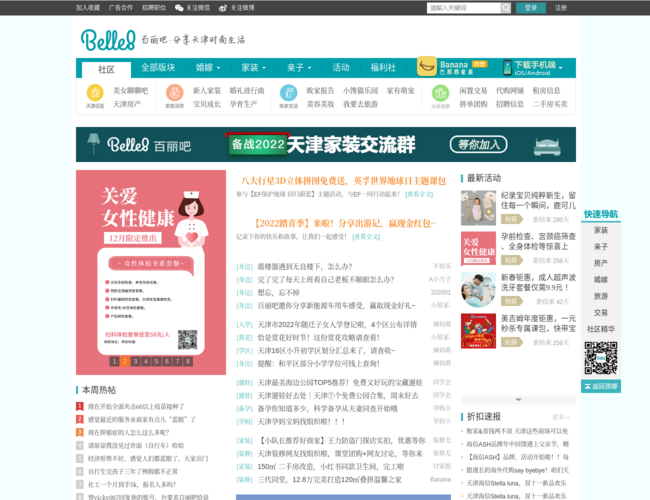650x500 pixels.
Task: Click the 招聘职位 link
Action: (x=154, y=8)
